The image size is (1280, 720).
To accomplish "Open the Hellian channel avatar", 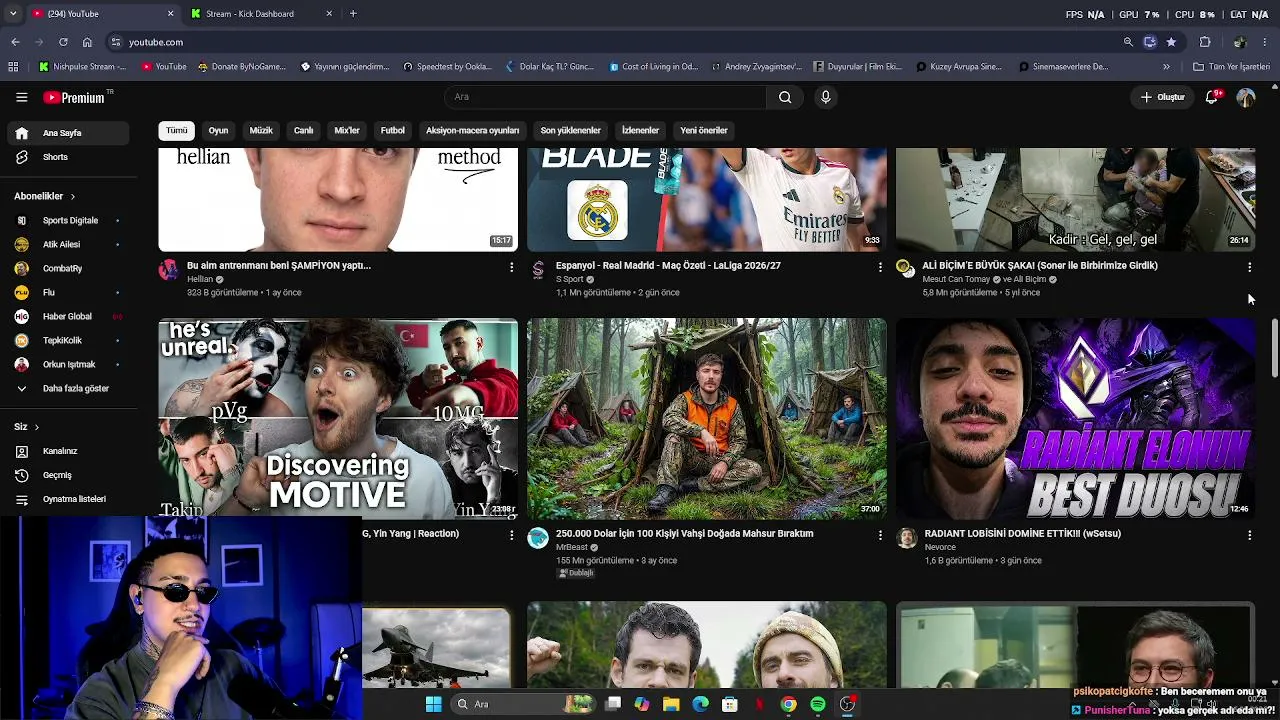I will [x=168, y=269].
